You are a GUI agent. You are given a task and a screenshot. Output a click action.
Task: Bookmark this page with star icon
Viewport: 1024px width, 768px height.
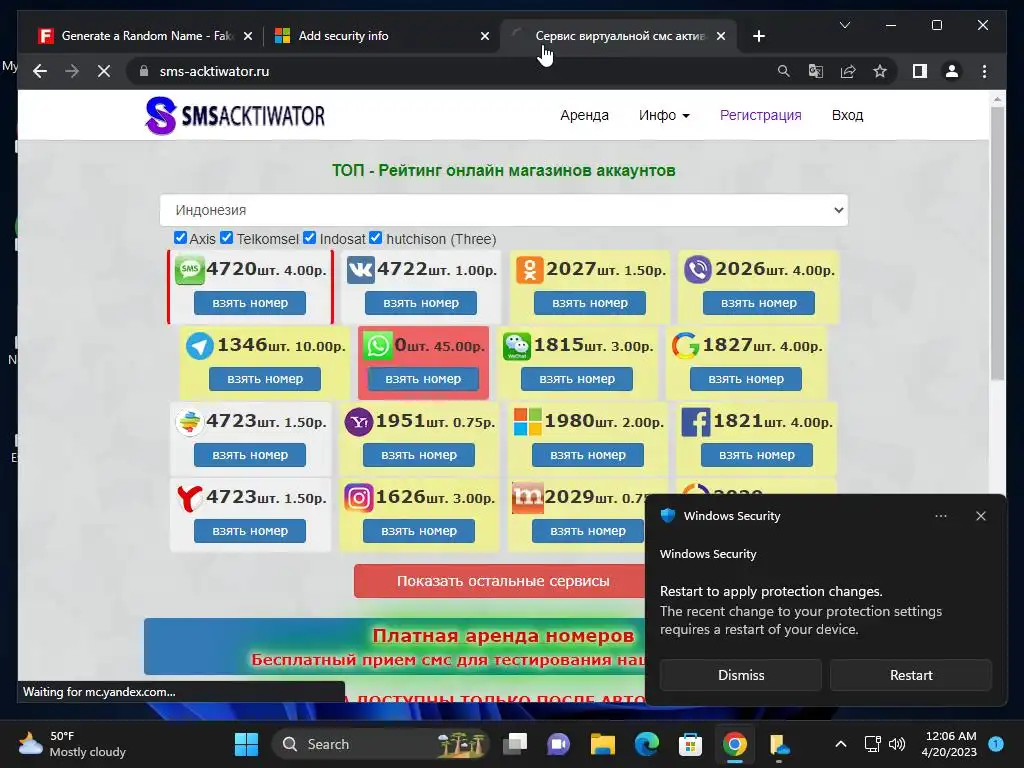[x=880, y=71]
